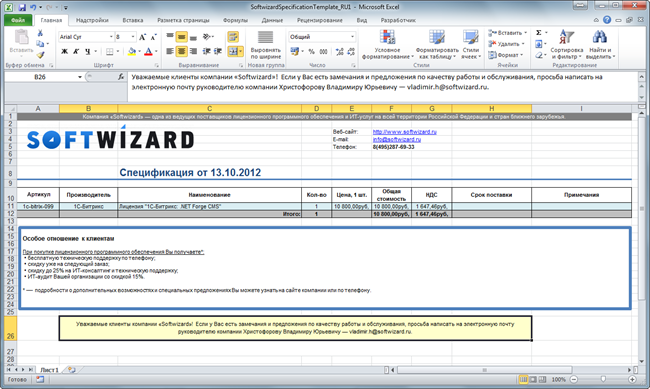Screen dimensions: 650x389
Task: Expand the number format Общий dropdown
Action: [x=352, y=37]
